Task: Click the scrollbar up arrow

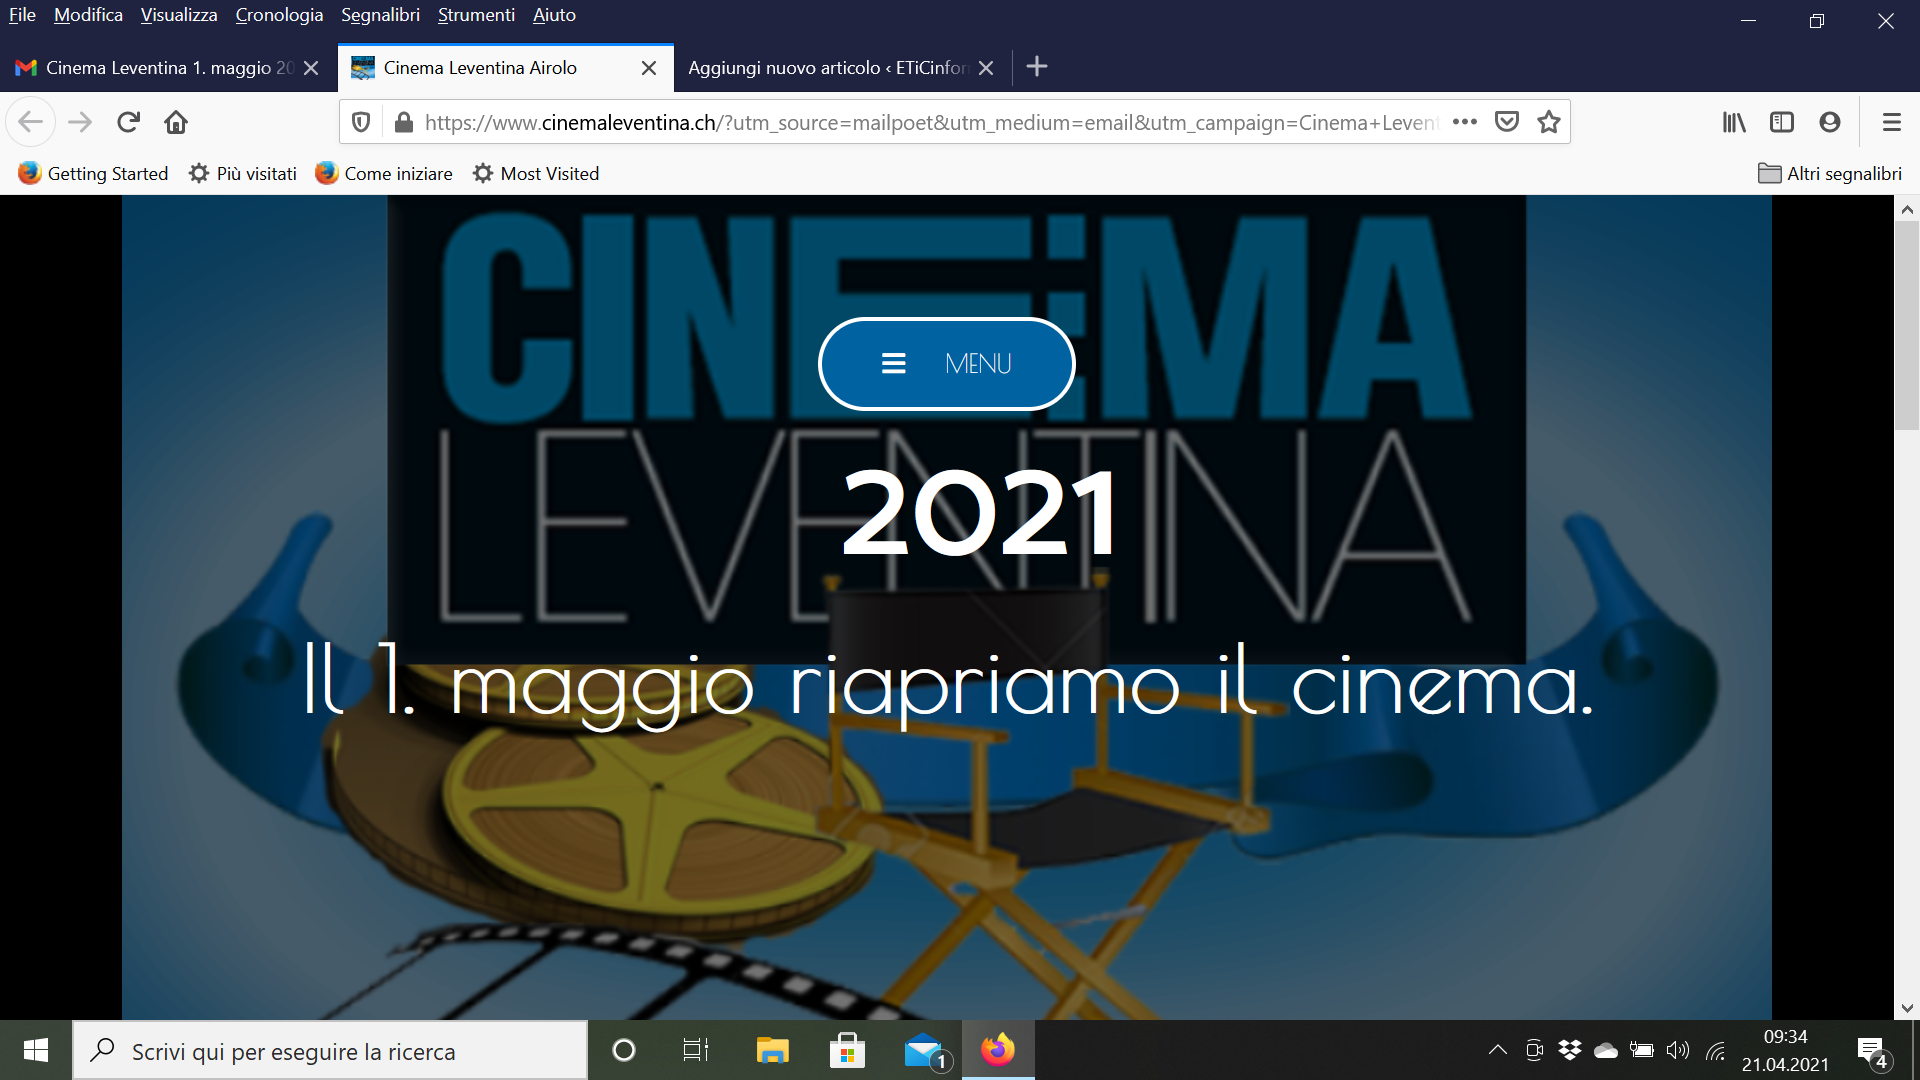Action: pyautogui.click(x=1907, y=209)
